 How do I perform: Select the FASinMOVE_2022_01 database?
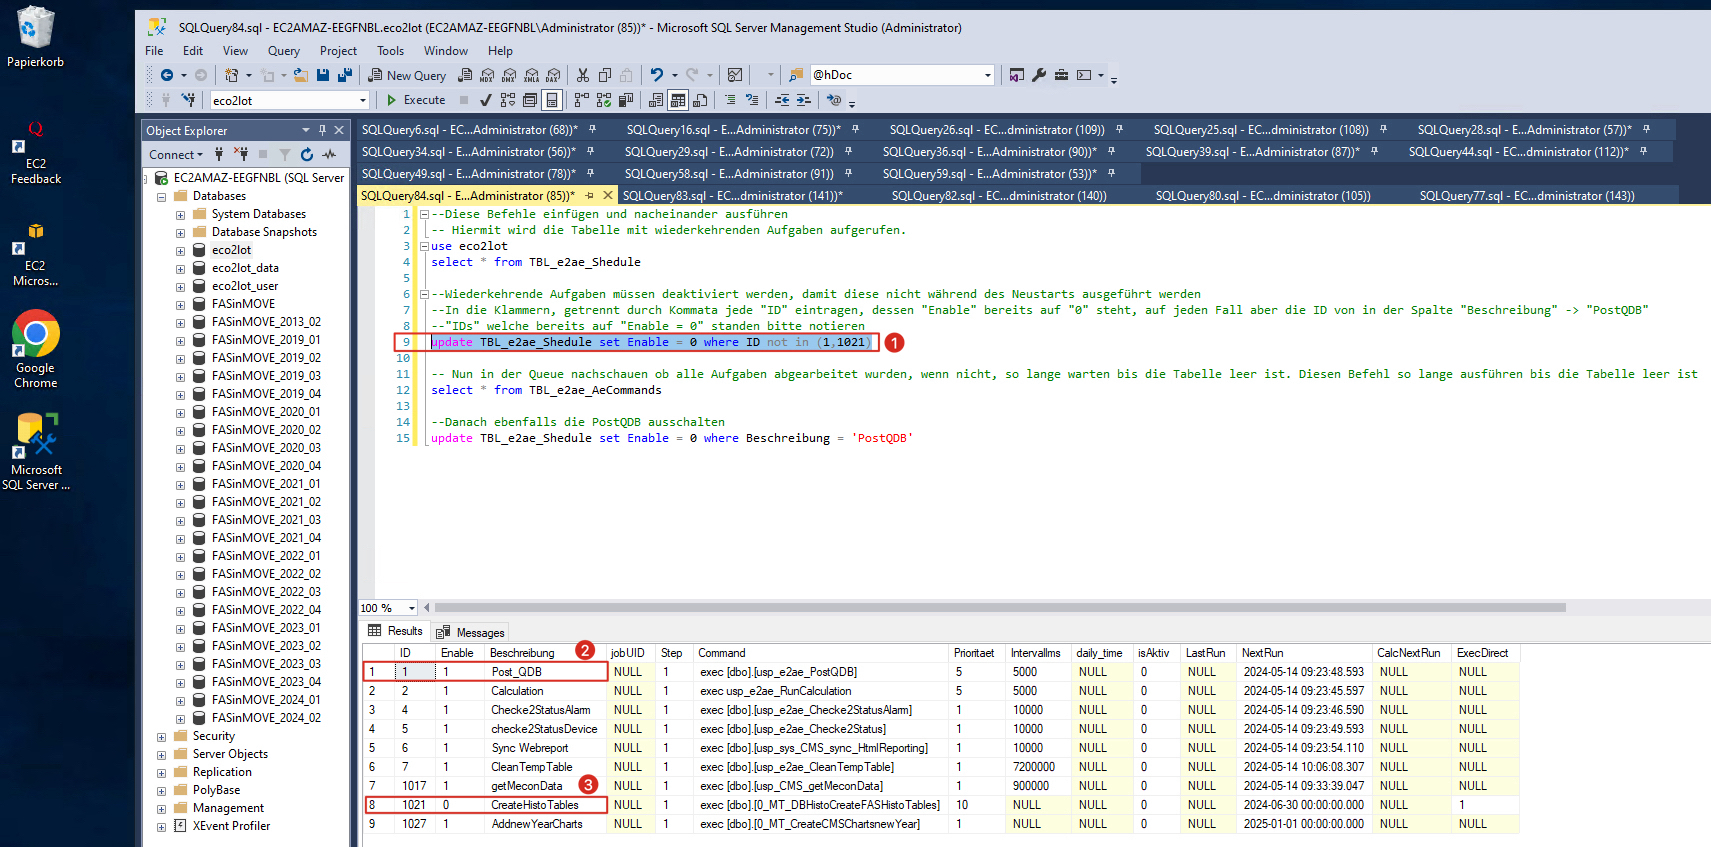click(265, 556)
